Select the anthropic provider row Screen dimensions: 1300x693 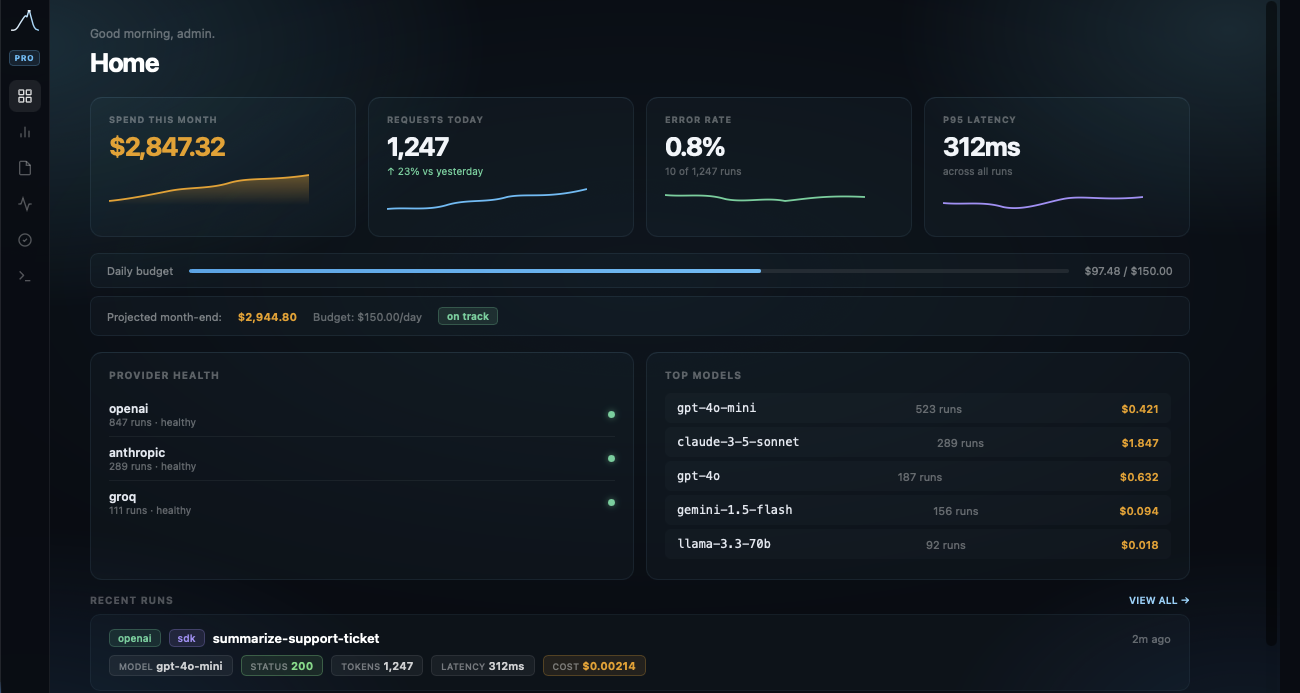(362, 459)
